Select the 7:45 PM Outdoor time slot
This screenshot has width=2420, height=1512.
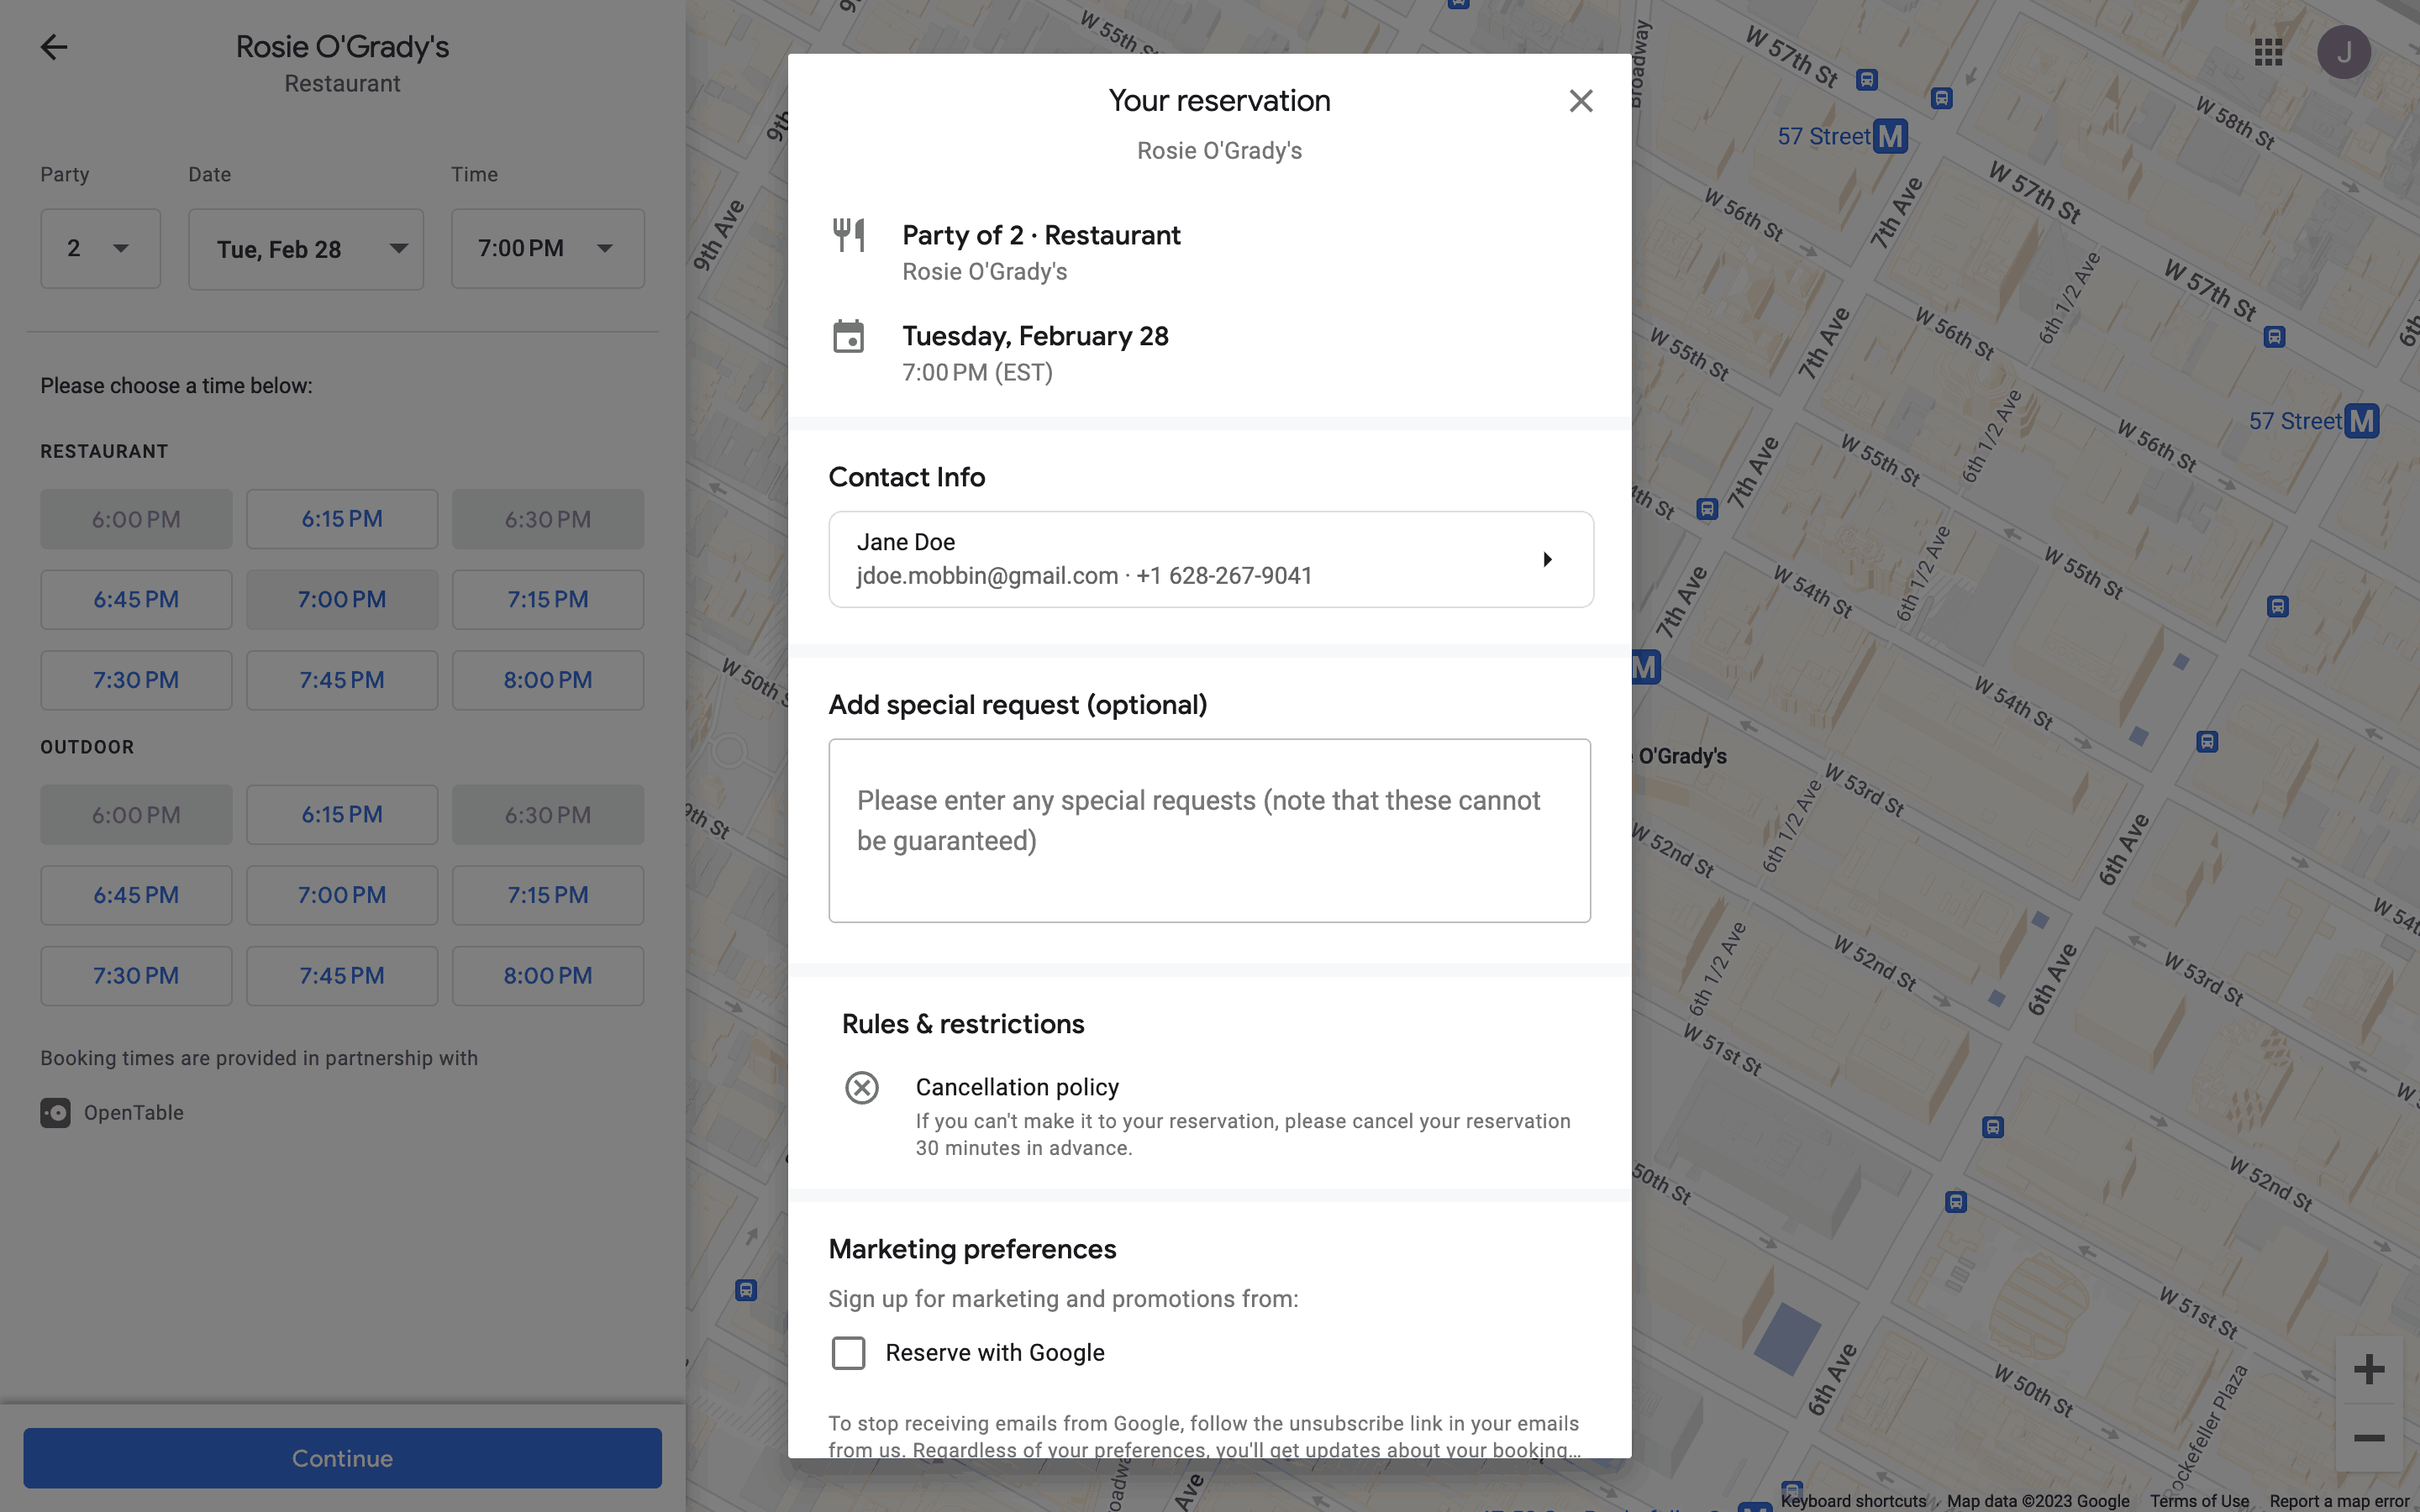pyautogui.click(x=342, y=976)
